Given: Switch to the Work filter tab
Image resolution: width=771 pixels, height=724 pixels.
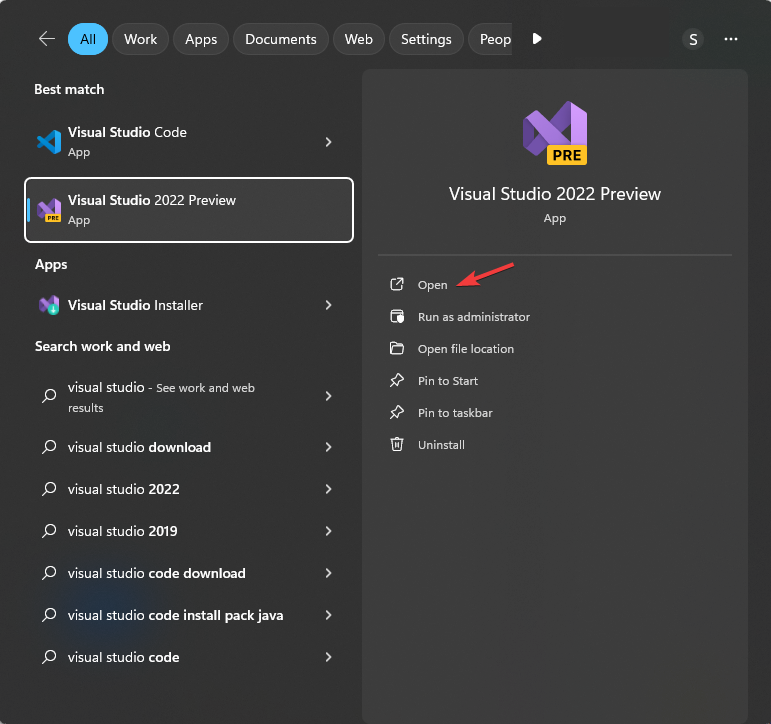Looking at the screenshot, I should (x=140, y=39).
